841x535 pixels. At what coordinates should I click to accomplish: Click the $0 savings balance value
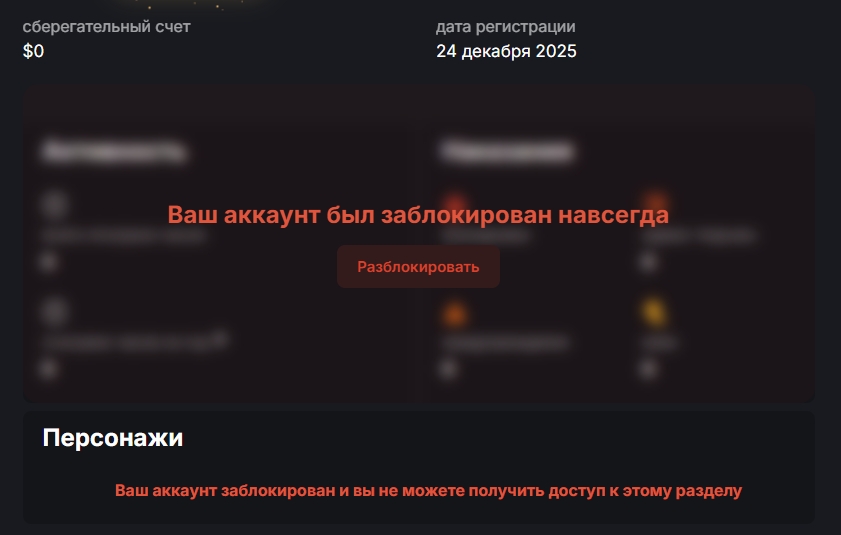click(x=33, y=51)
